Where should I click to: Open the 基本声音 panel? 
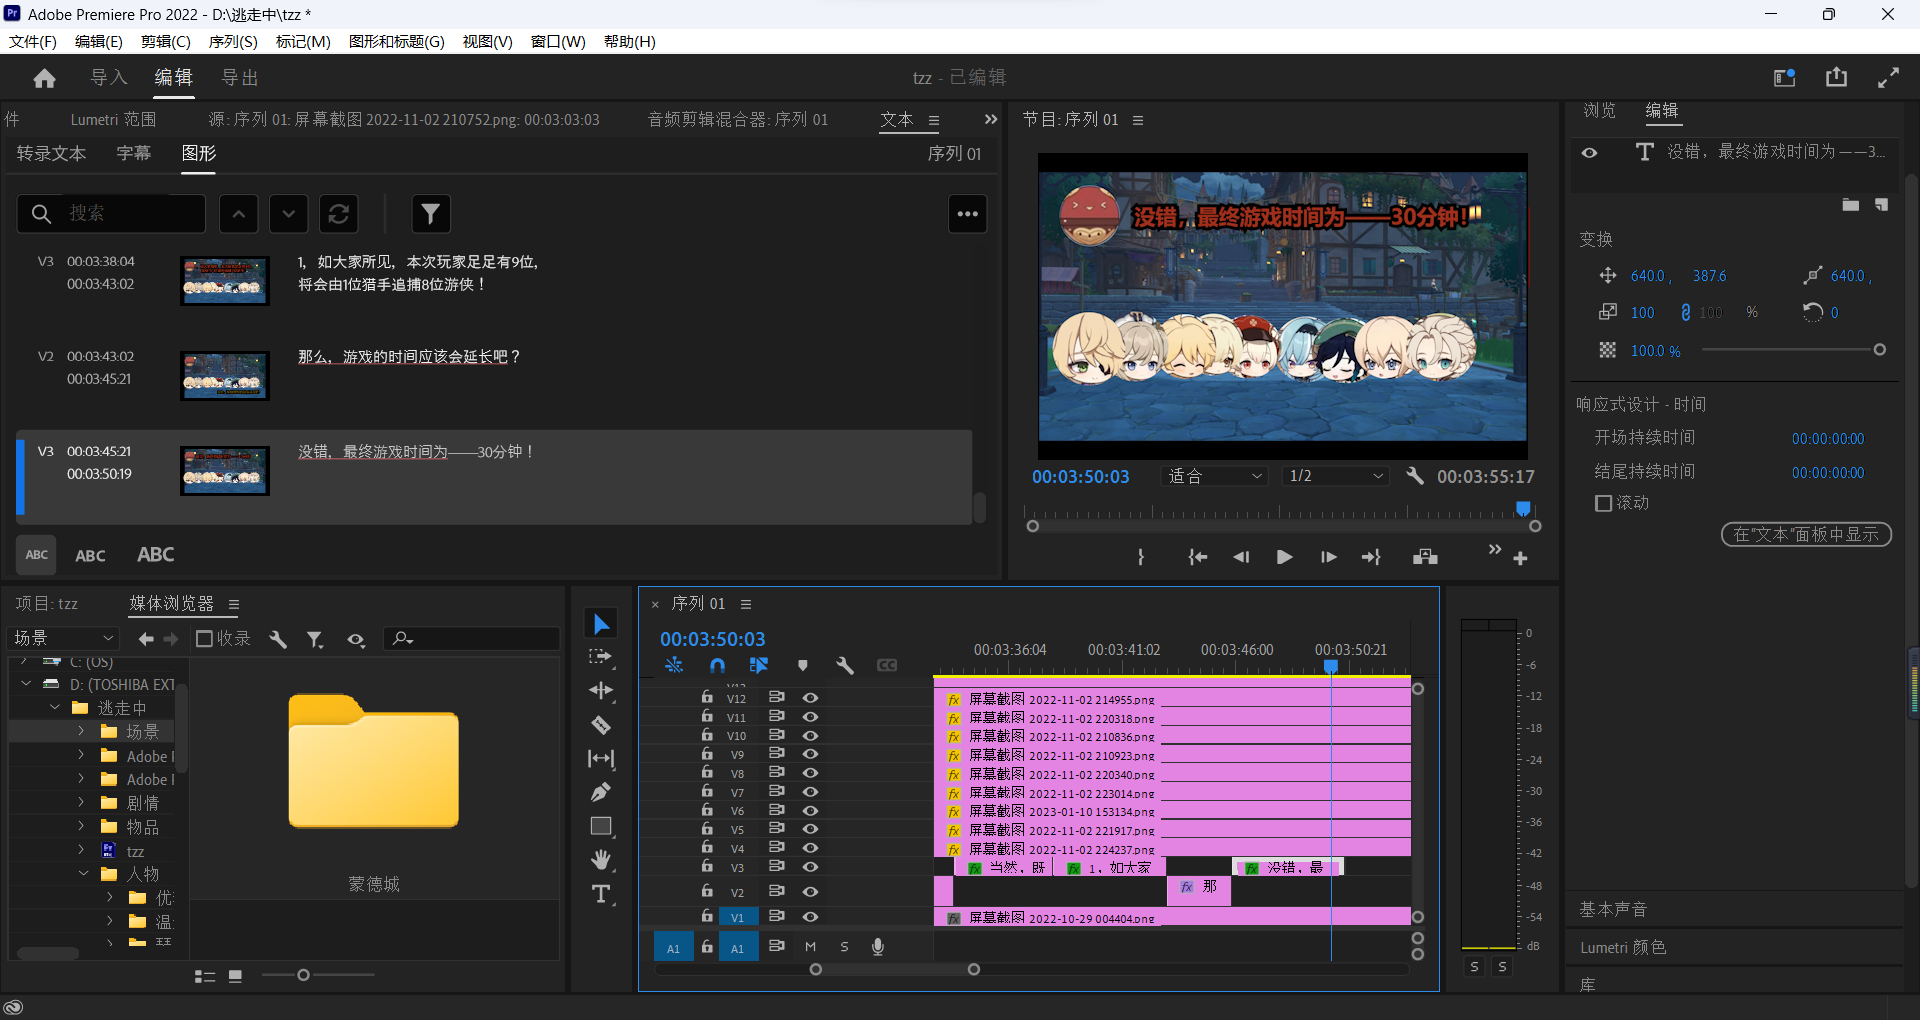tap(1613, 909)
